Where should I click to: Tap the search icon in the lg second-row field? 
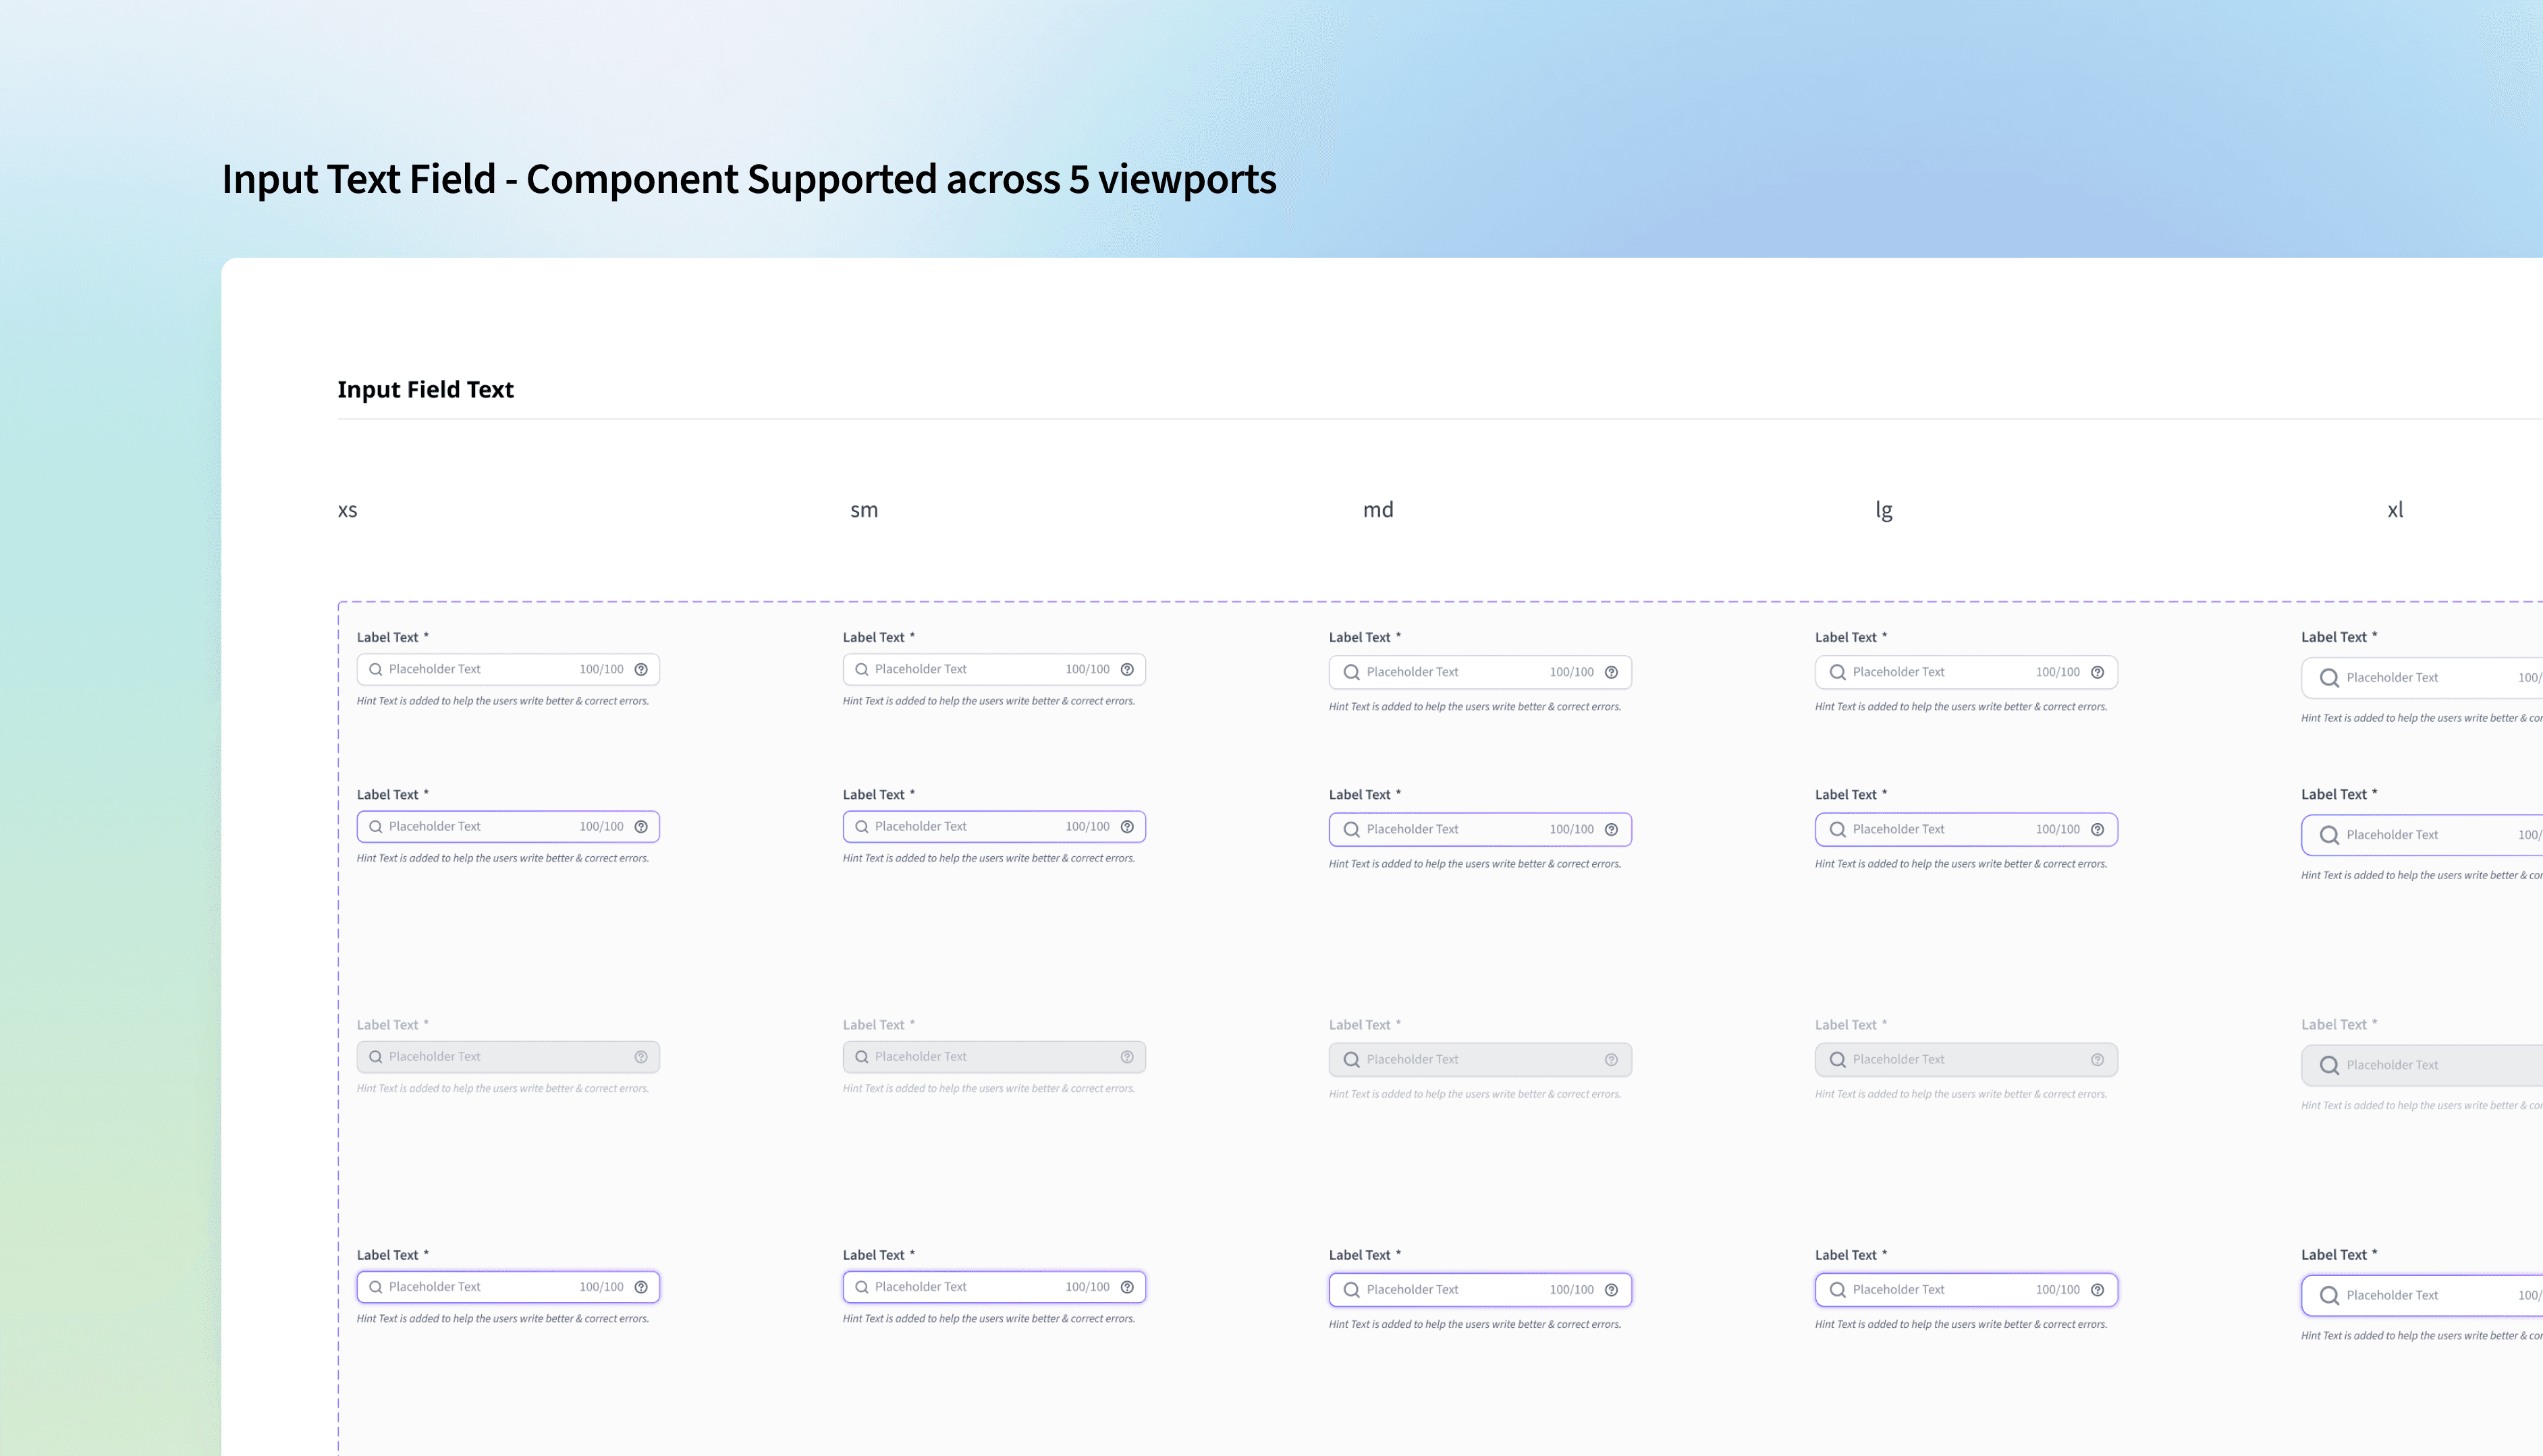point(1837,829)
